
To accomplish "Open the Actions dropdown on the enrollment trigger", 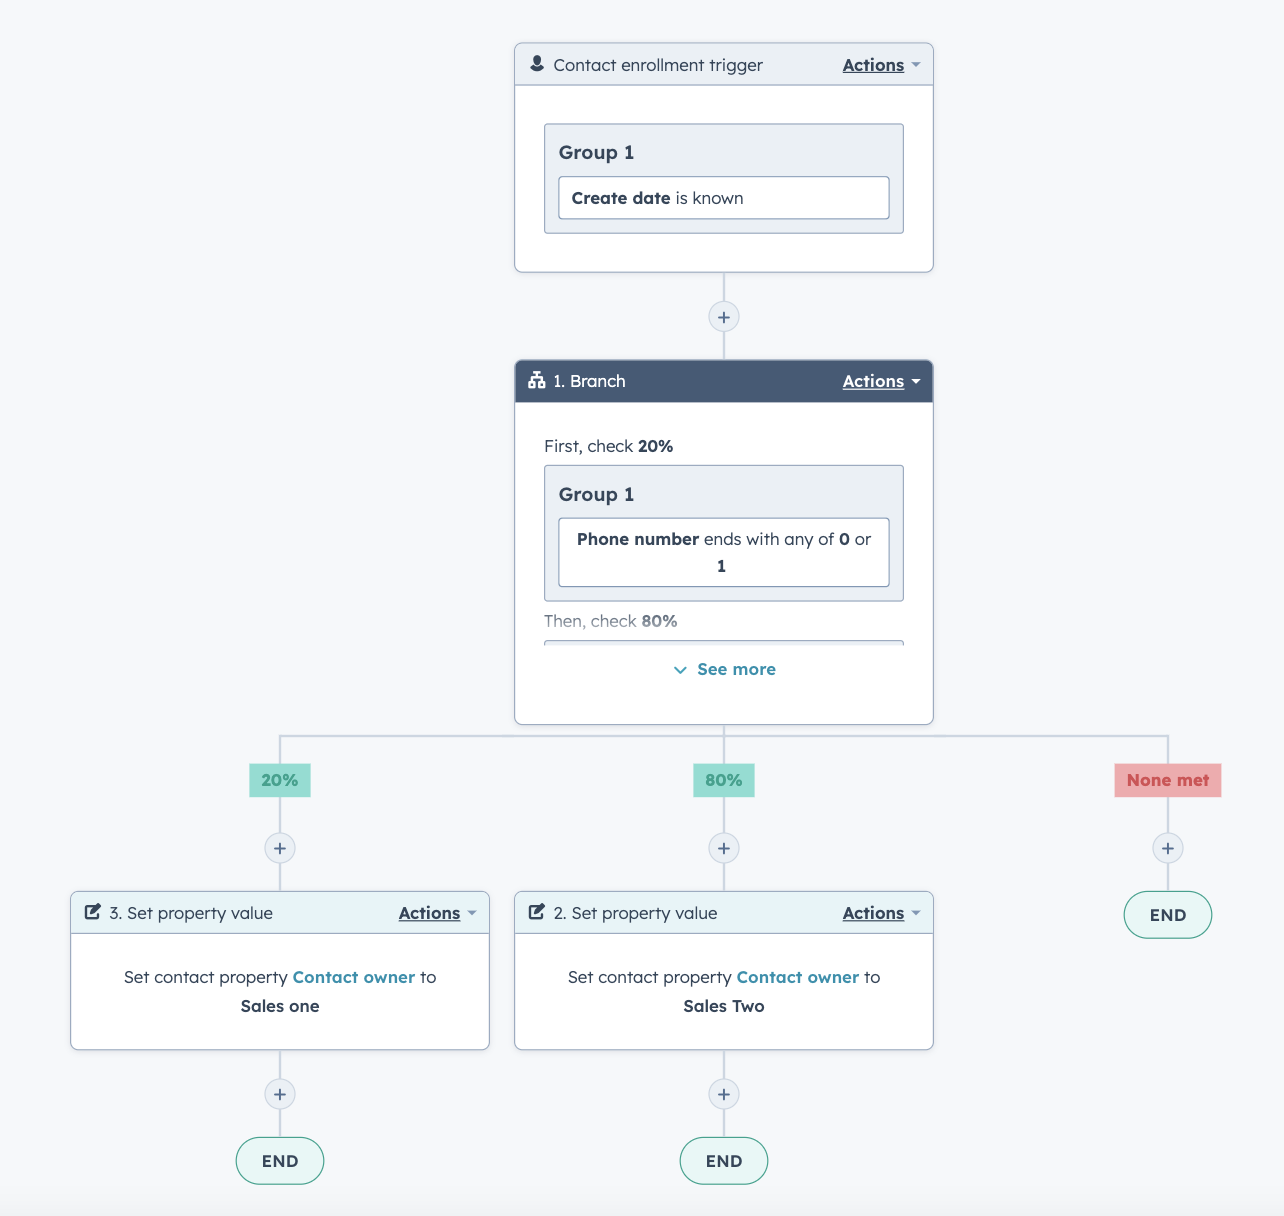I will point(873,64).
